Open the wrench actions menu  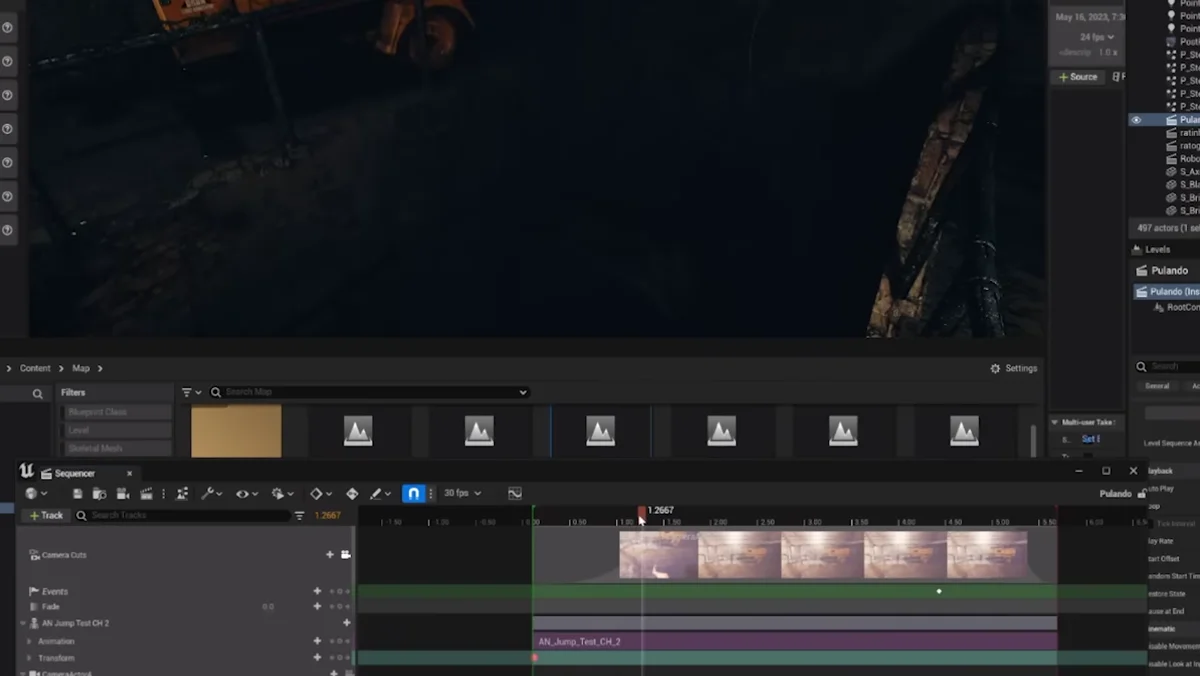[211, 493]
